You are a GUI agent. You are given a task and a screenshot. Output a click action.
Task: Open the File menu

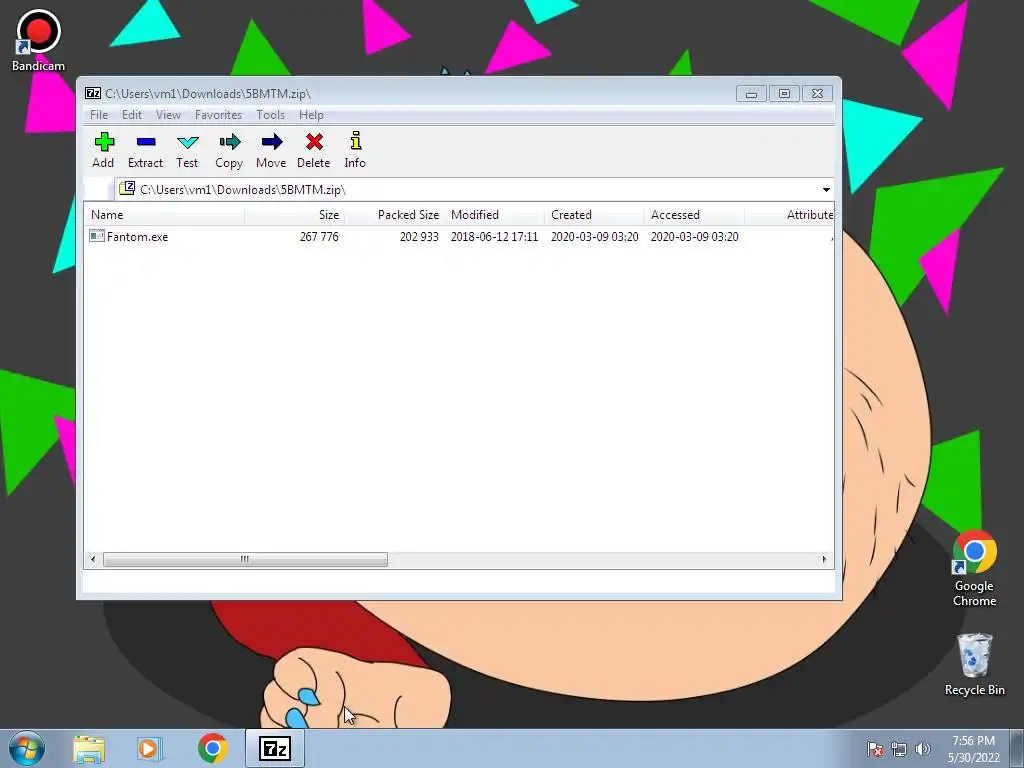click(x=99, y=115)
